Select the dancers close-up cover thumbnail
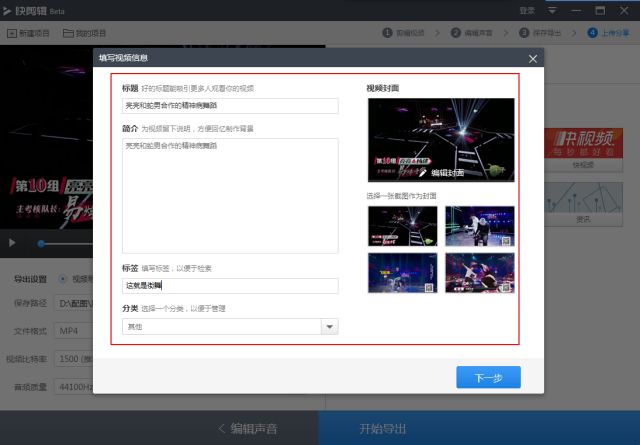 [x=480, y=226]
